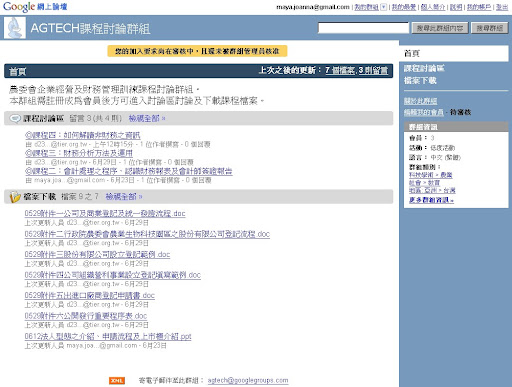Open file 0529附件二行政院農委會 .doc
Image resolution: width=512 pixels, height=387 pixels.
point(147,234)
